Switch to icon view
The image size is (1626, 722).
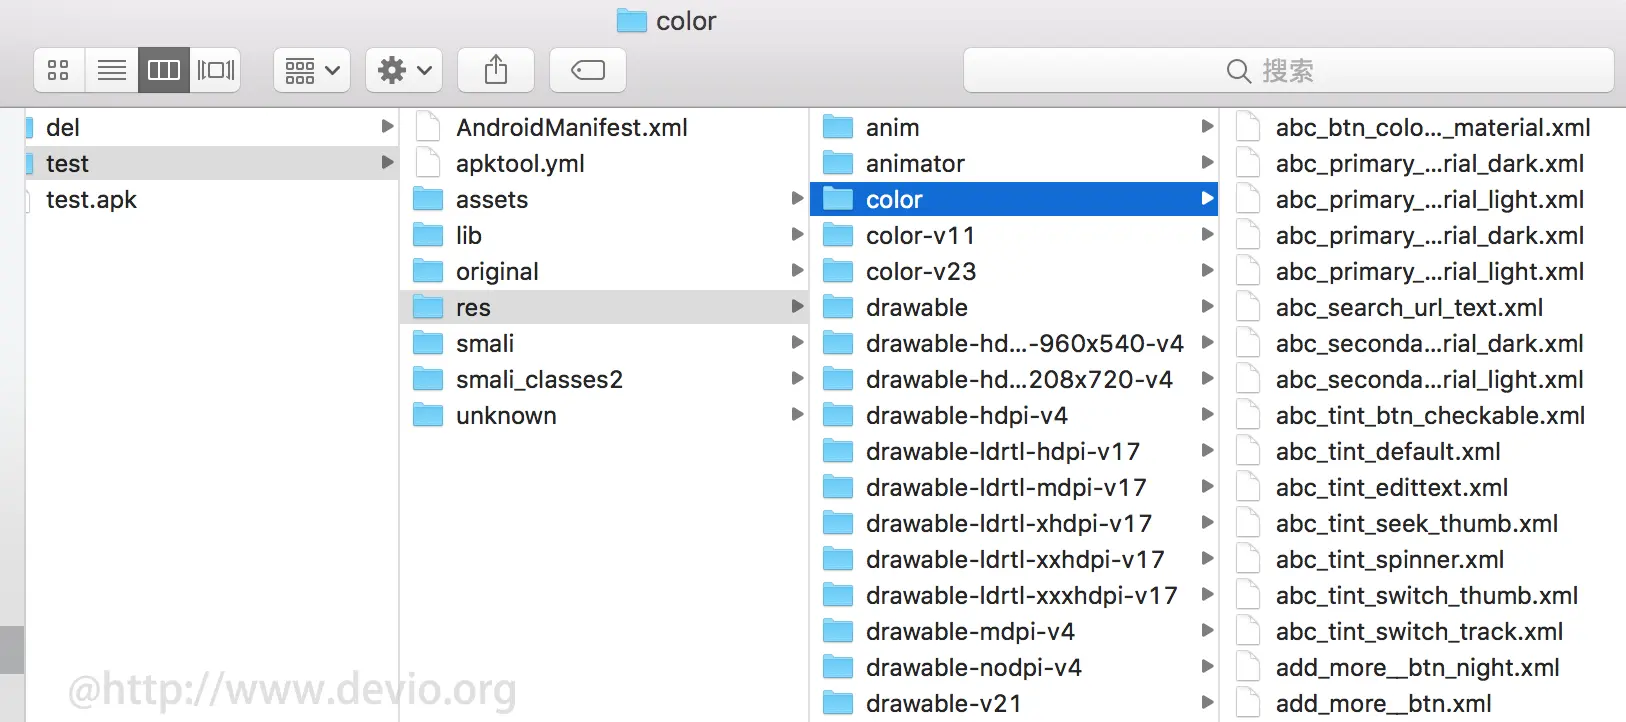point(59,70)
